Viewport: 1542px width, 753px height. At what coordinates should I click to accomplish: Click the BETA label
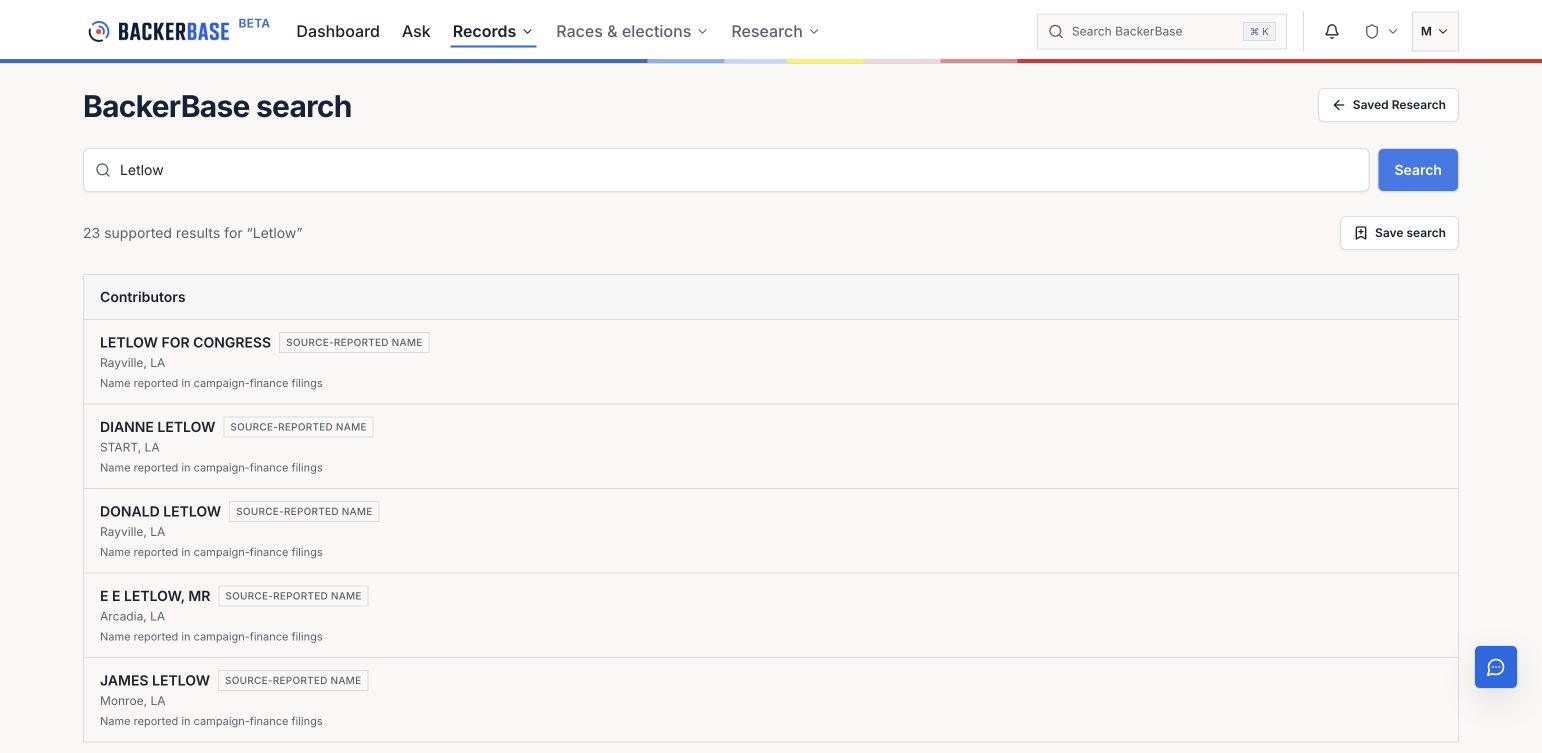[254, 23]
